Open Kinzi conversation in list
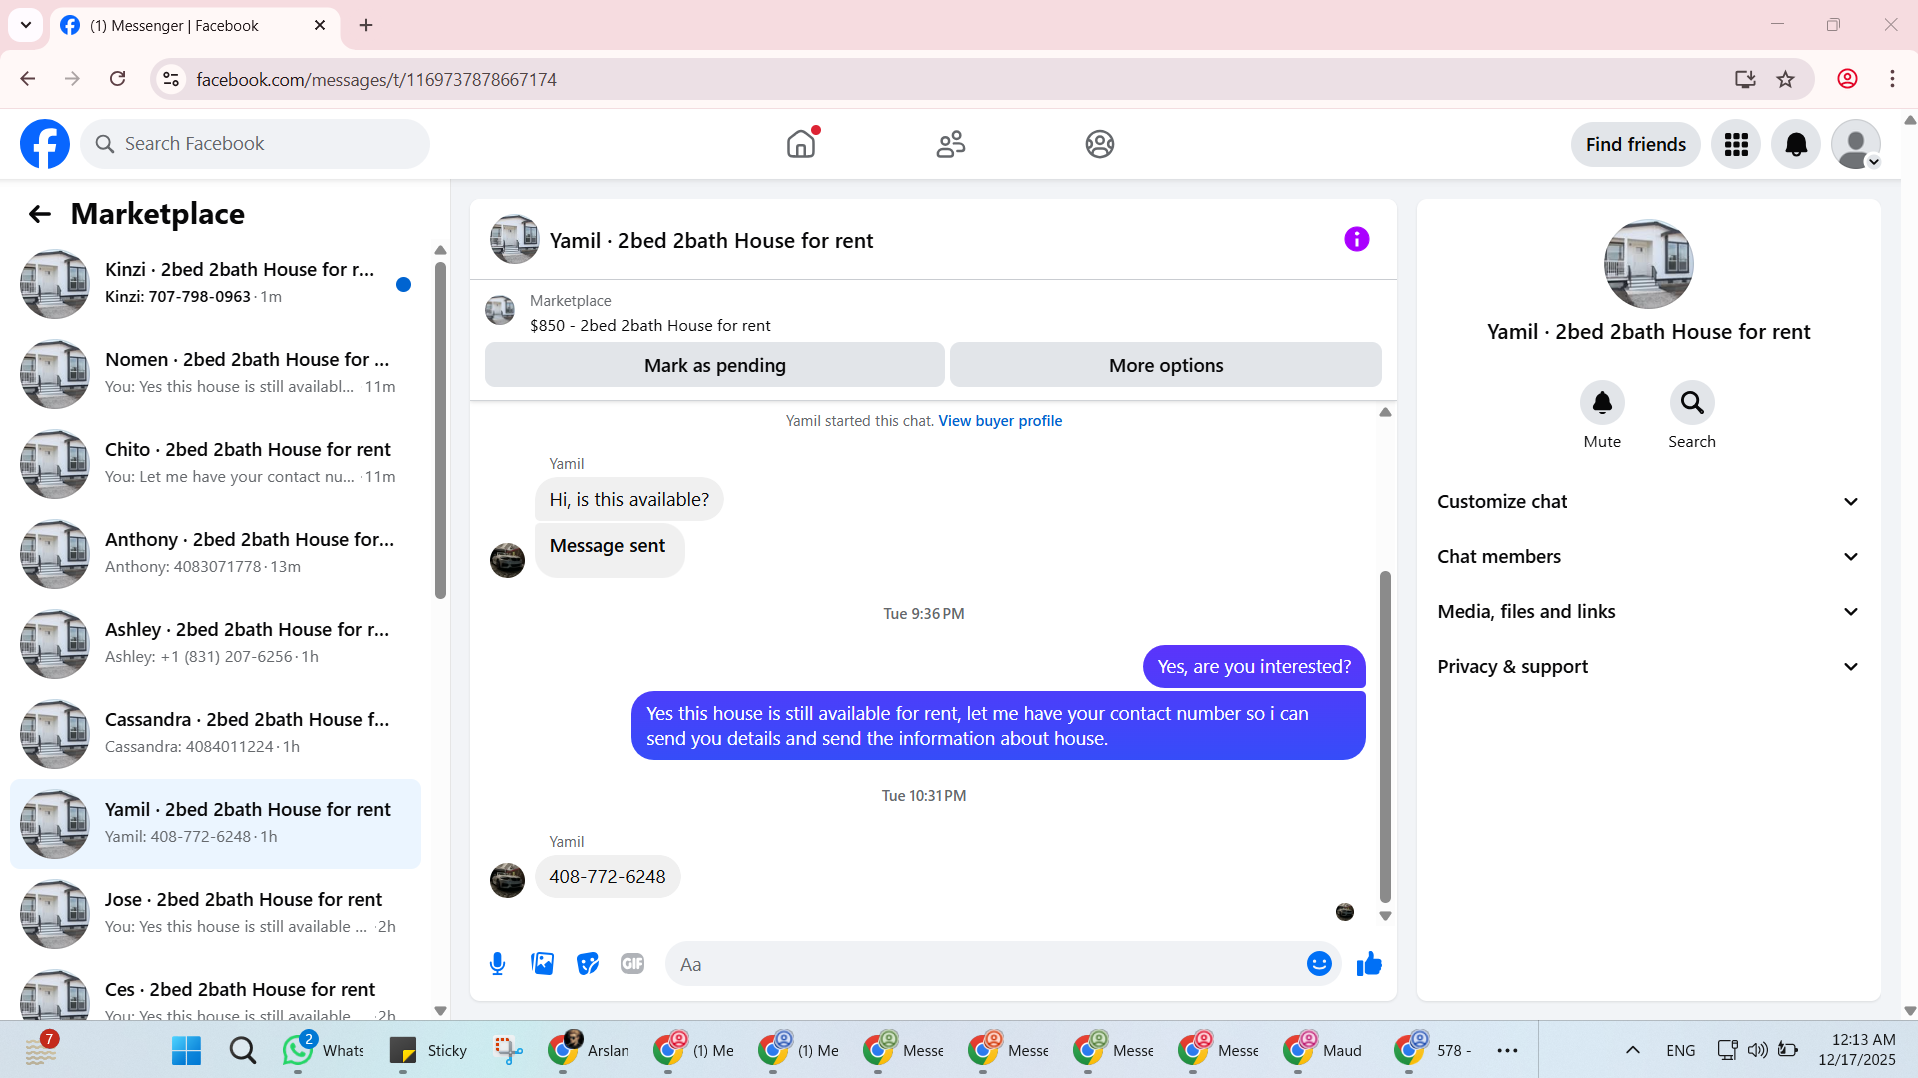This screenshot has width=1918, height=1078. (x=215, y=284)
